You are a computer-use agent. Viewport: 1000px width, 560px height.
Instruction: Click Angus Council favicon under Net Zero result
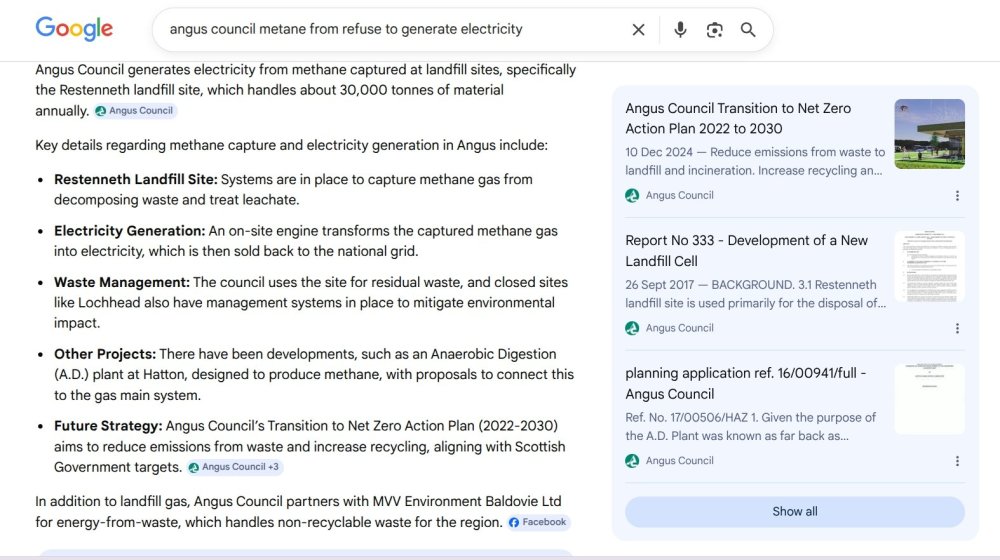pyautogui.click(x=632, y=195)
